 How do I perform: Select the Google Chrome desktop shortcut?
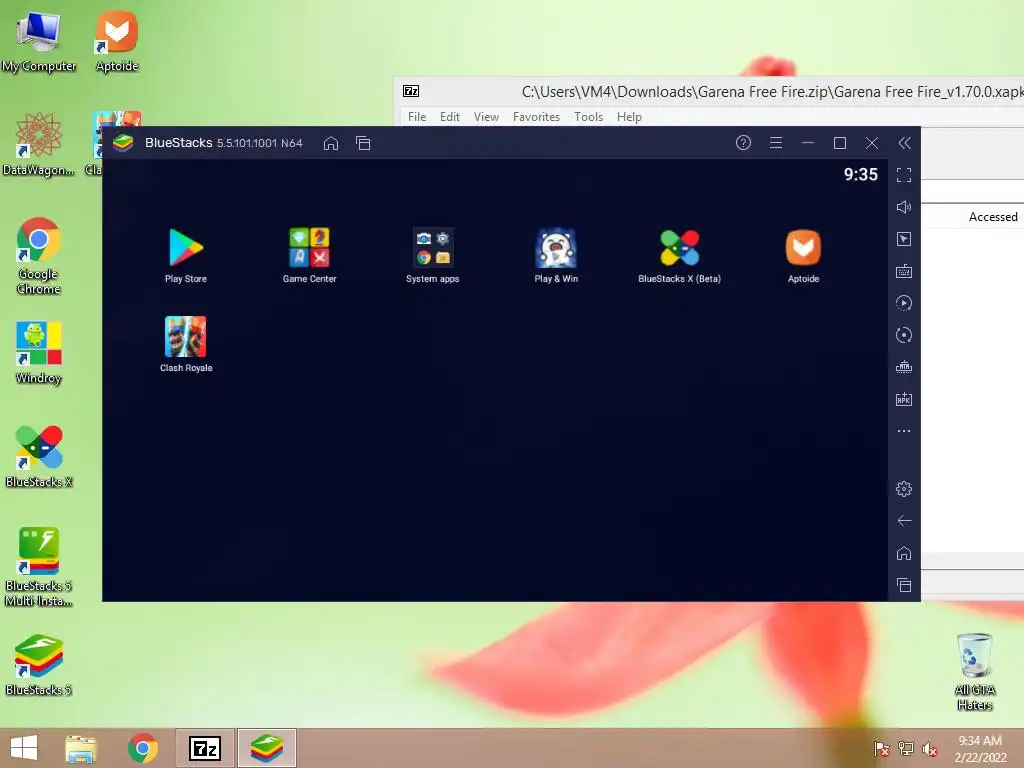[x=39, y=255]
